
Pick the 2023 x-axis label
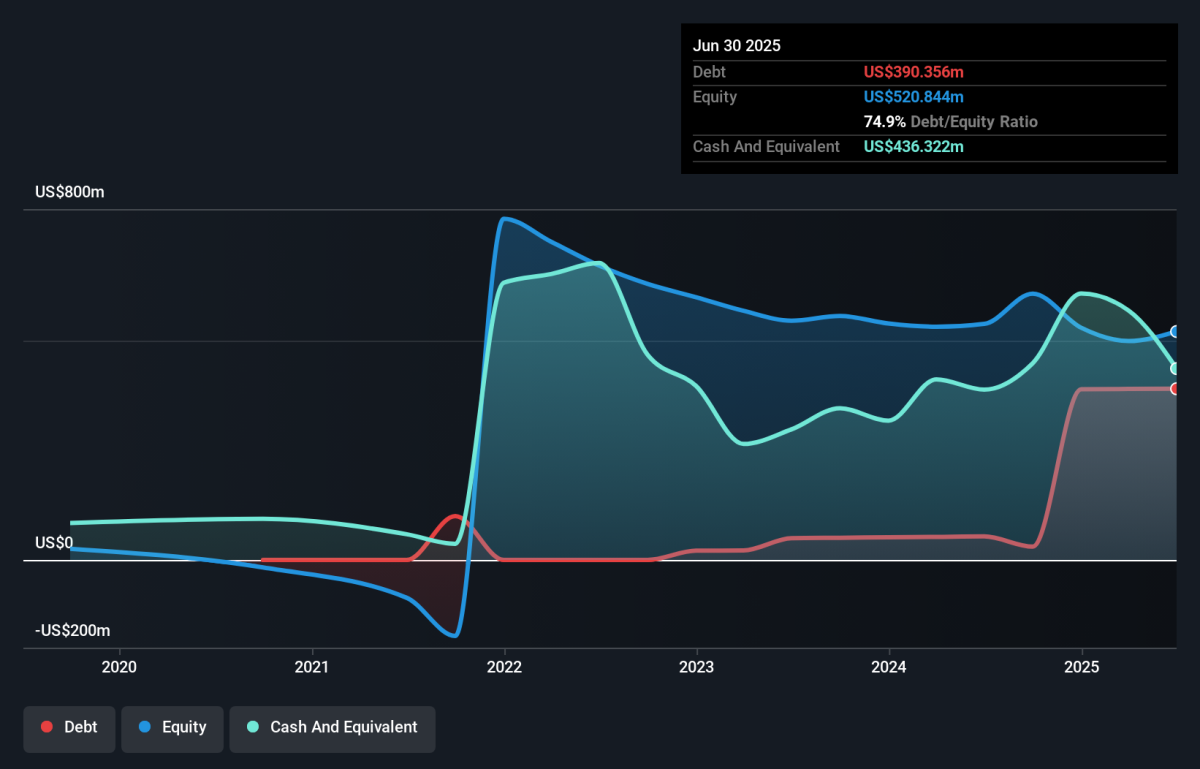pos(696,666)
